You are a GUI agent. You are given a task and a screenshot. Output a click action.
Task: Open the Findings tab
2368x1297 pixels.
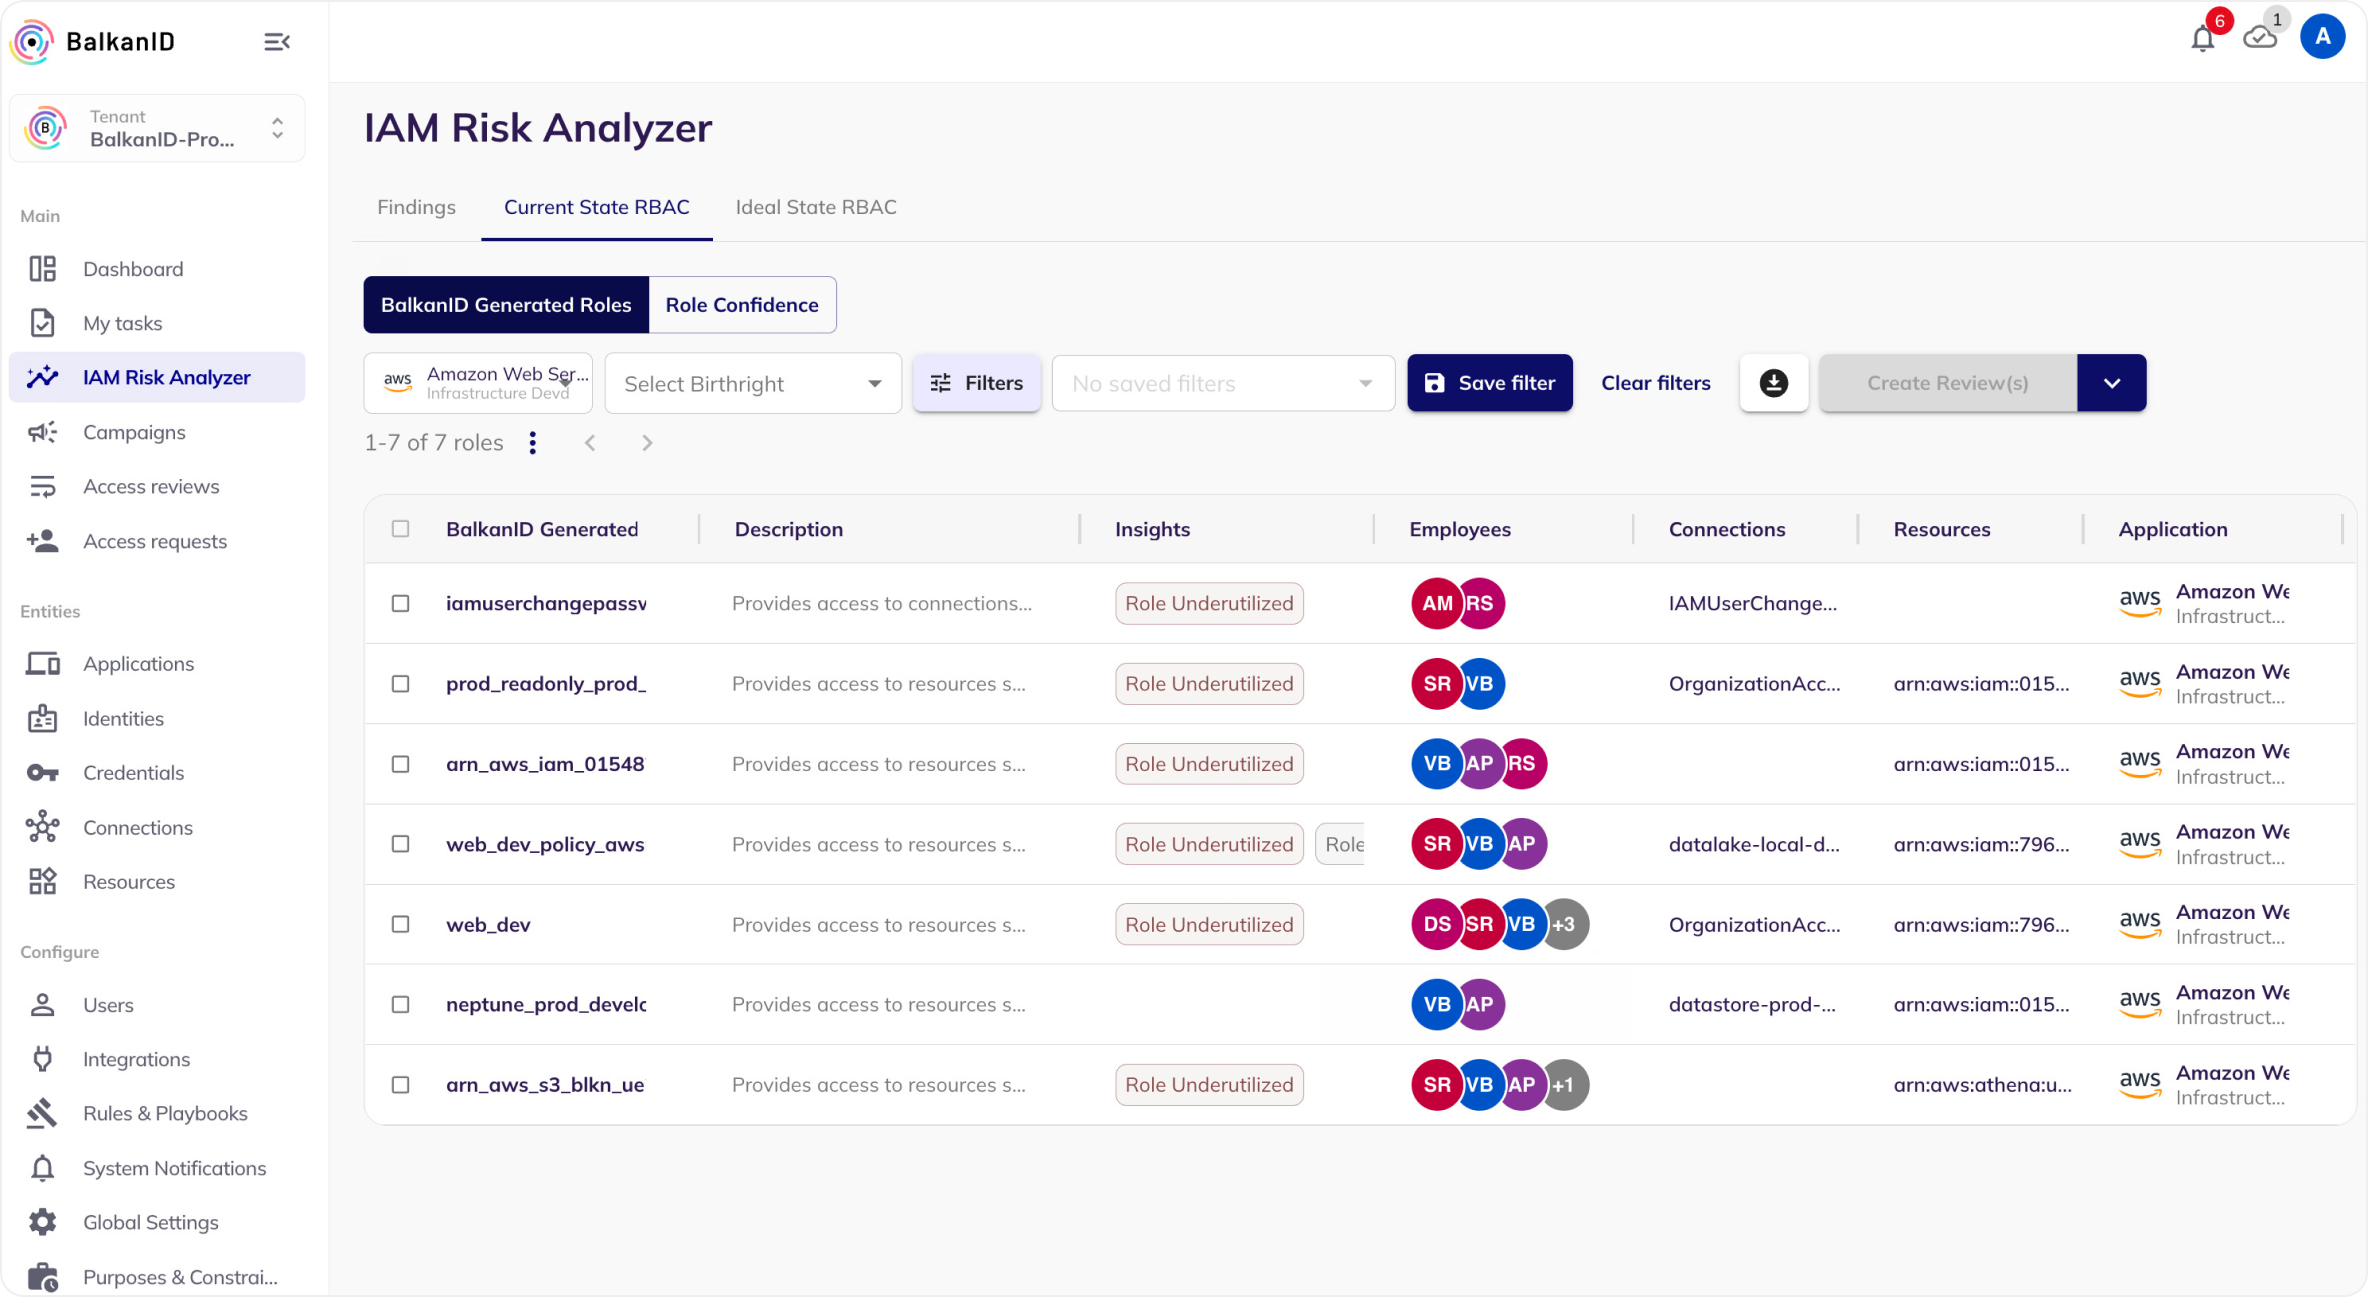(x=416, y=207)
